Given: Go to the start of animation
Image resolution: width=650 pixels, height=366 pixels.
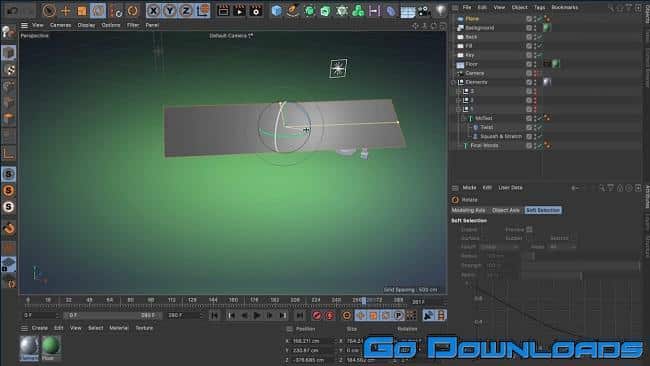Looking at the screenshot, I should (214, 315).
